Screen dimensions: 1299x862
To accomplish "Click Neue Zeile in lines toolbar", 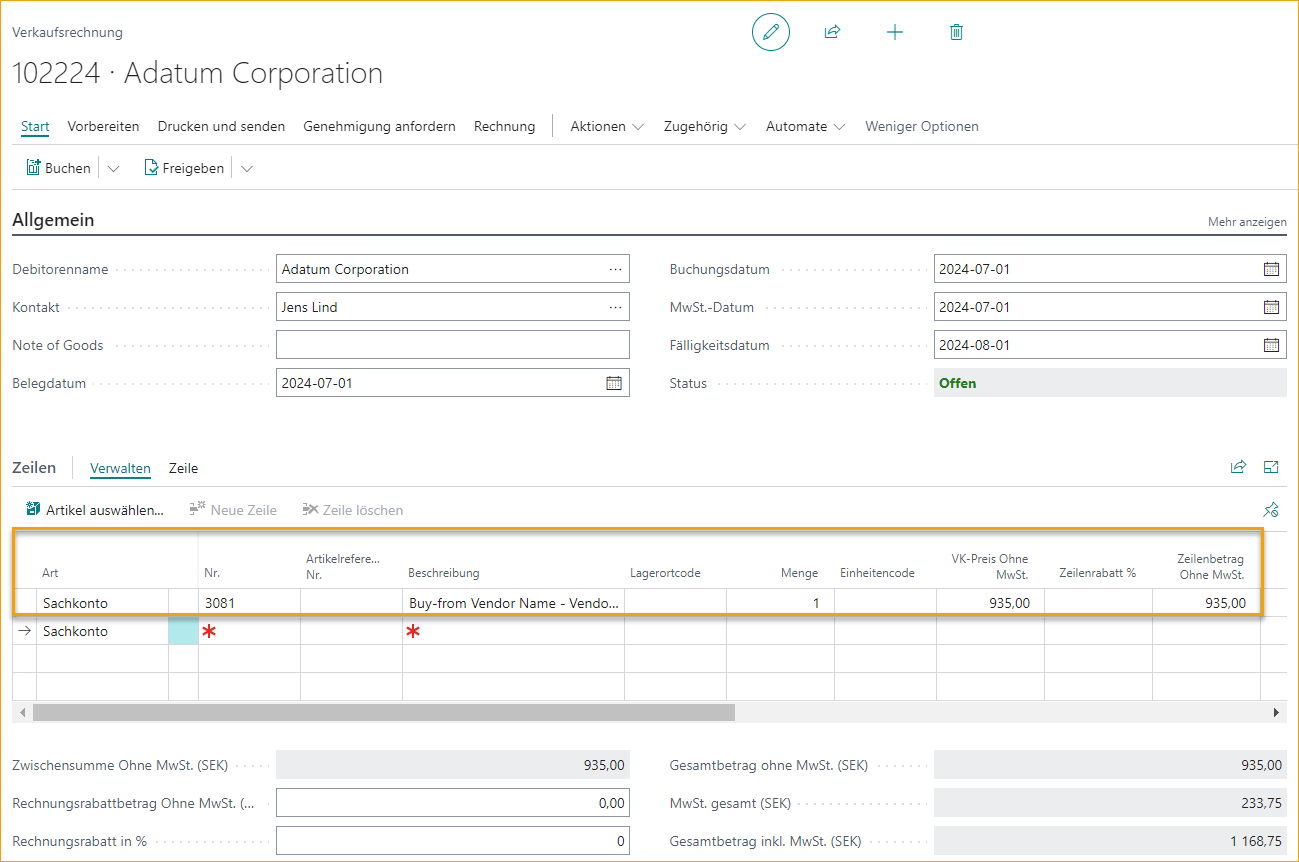I will (x=233, y=510).
